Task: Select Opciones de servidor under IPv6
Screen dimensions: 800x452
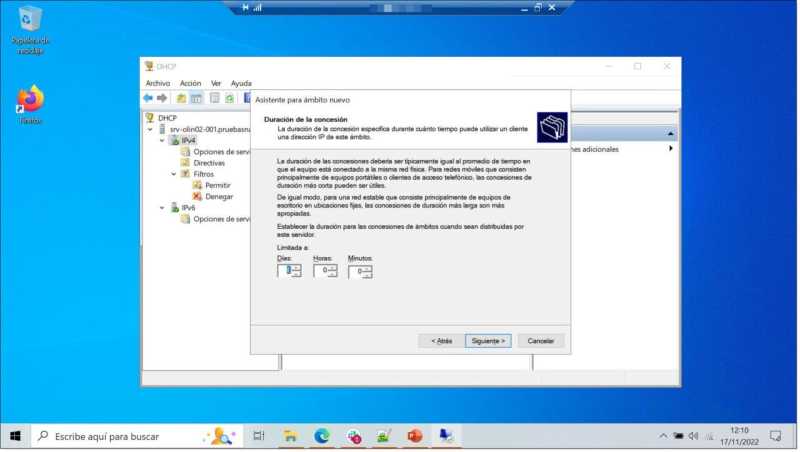Action: pyautogui.click(x=221, y=219)
